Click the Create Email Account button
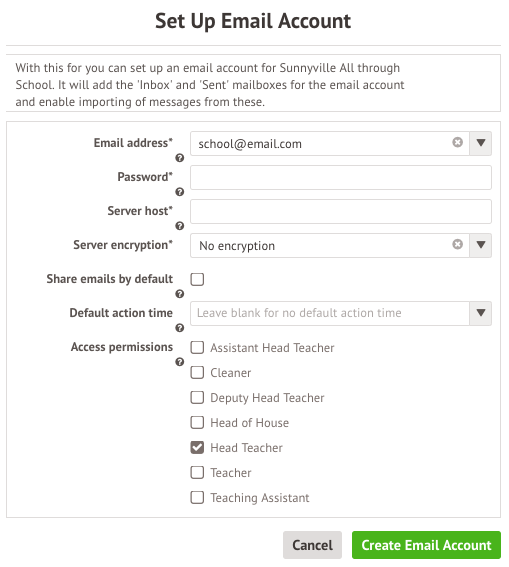Viewport: 509px width, 567px height. click(x=426, y=545)
